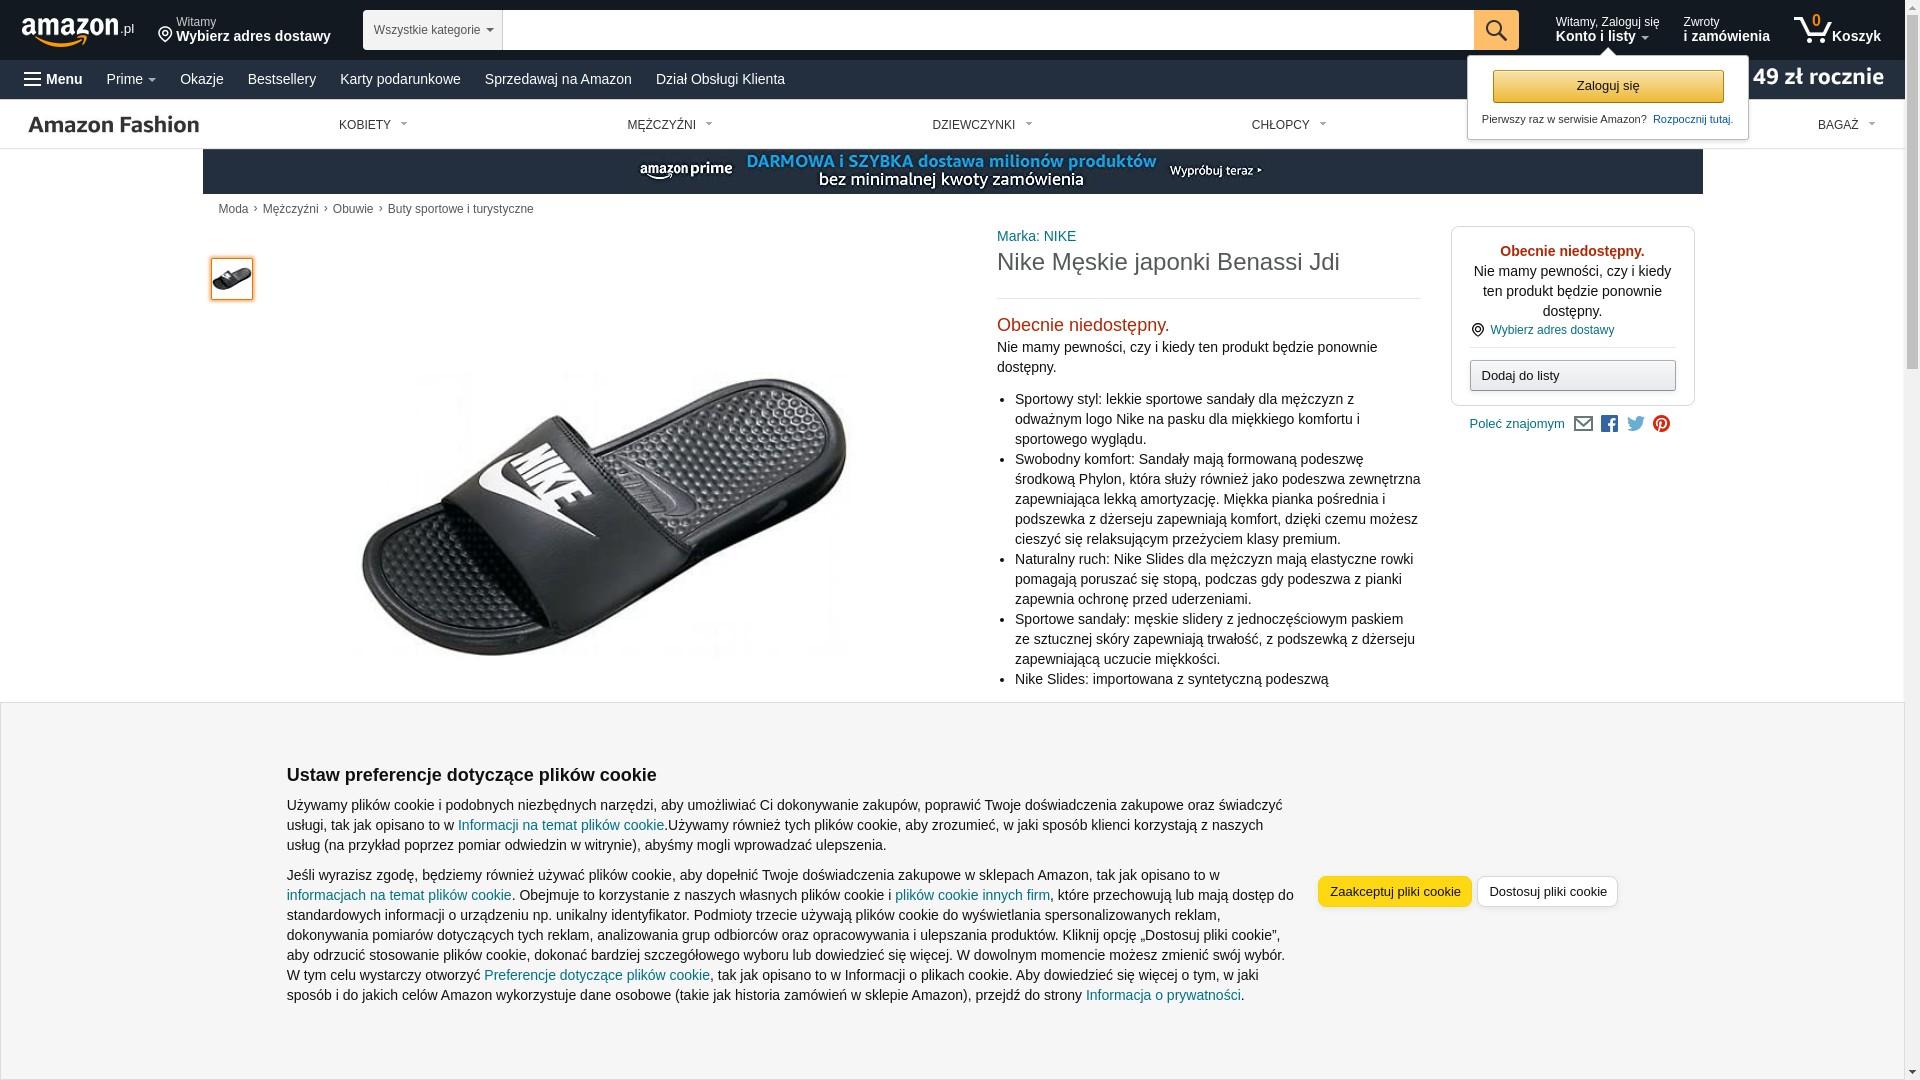The height and width of the screenshot is (1080, 1920).
Task: Click the search magnifier button
Action: [1496, 30]
